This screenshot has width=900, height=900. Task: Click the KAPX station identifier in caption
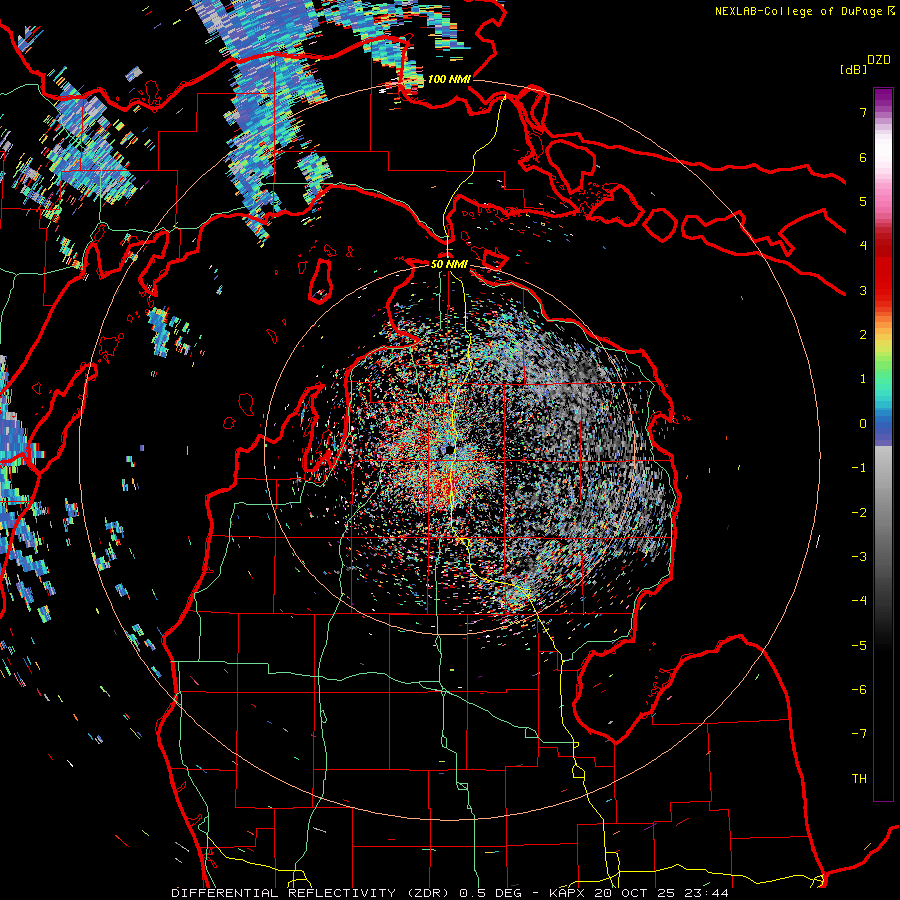click(x=568, y=893)
